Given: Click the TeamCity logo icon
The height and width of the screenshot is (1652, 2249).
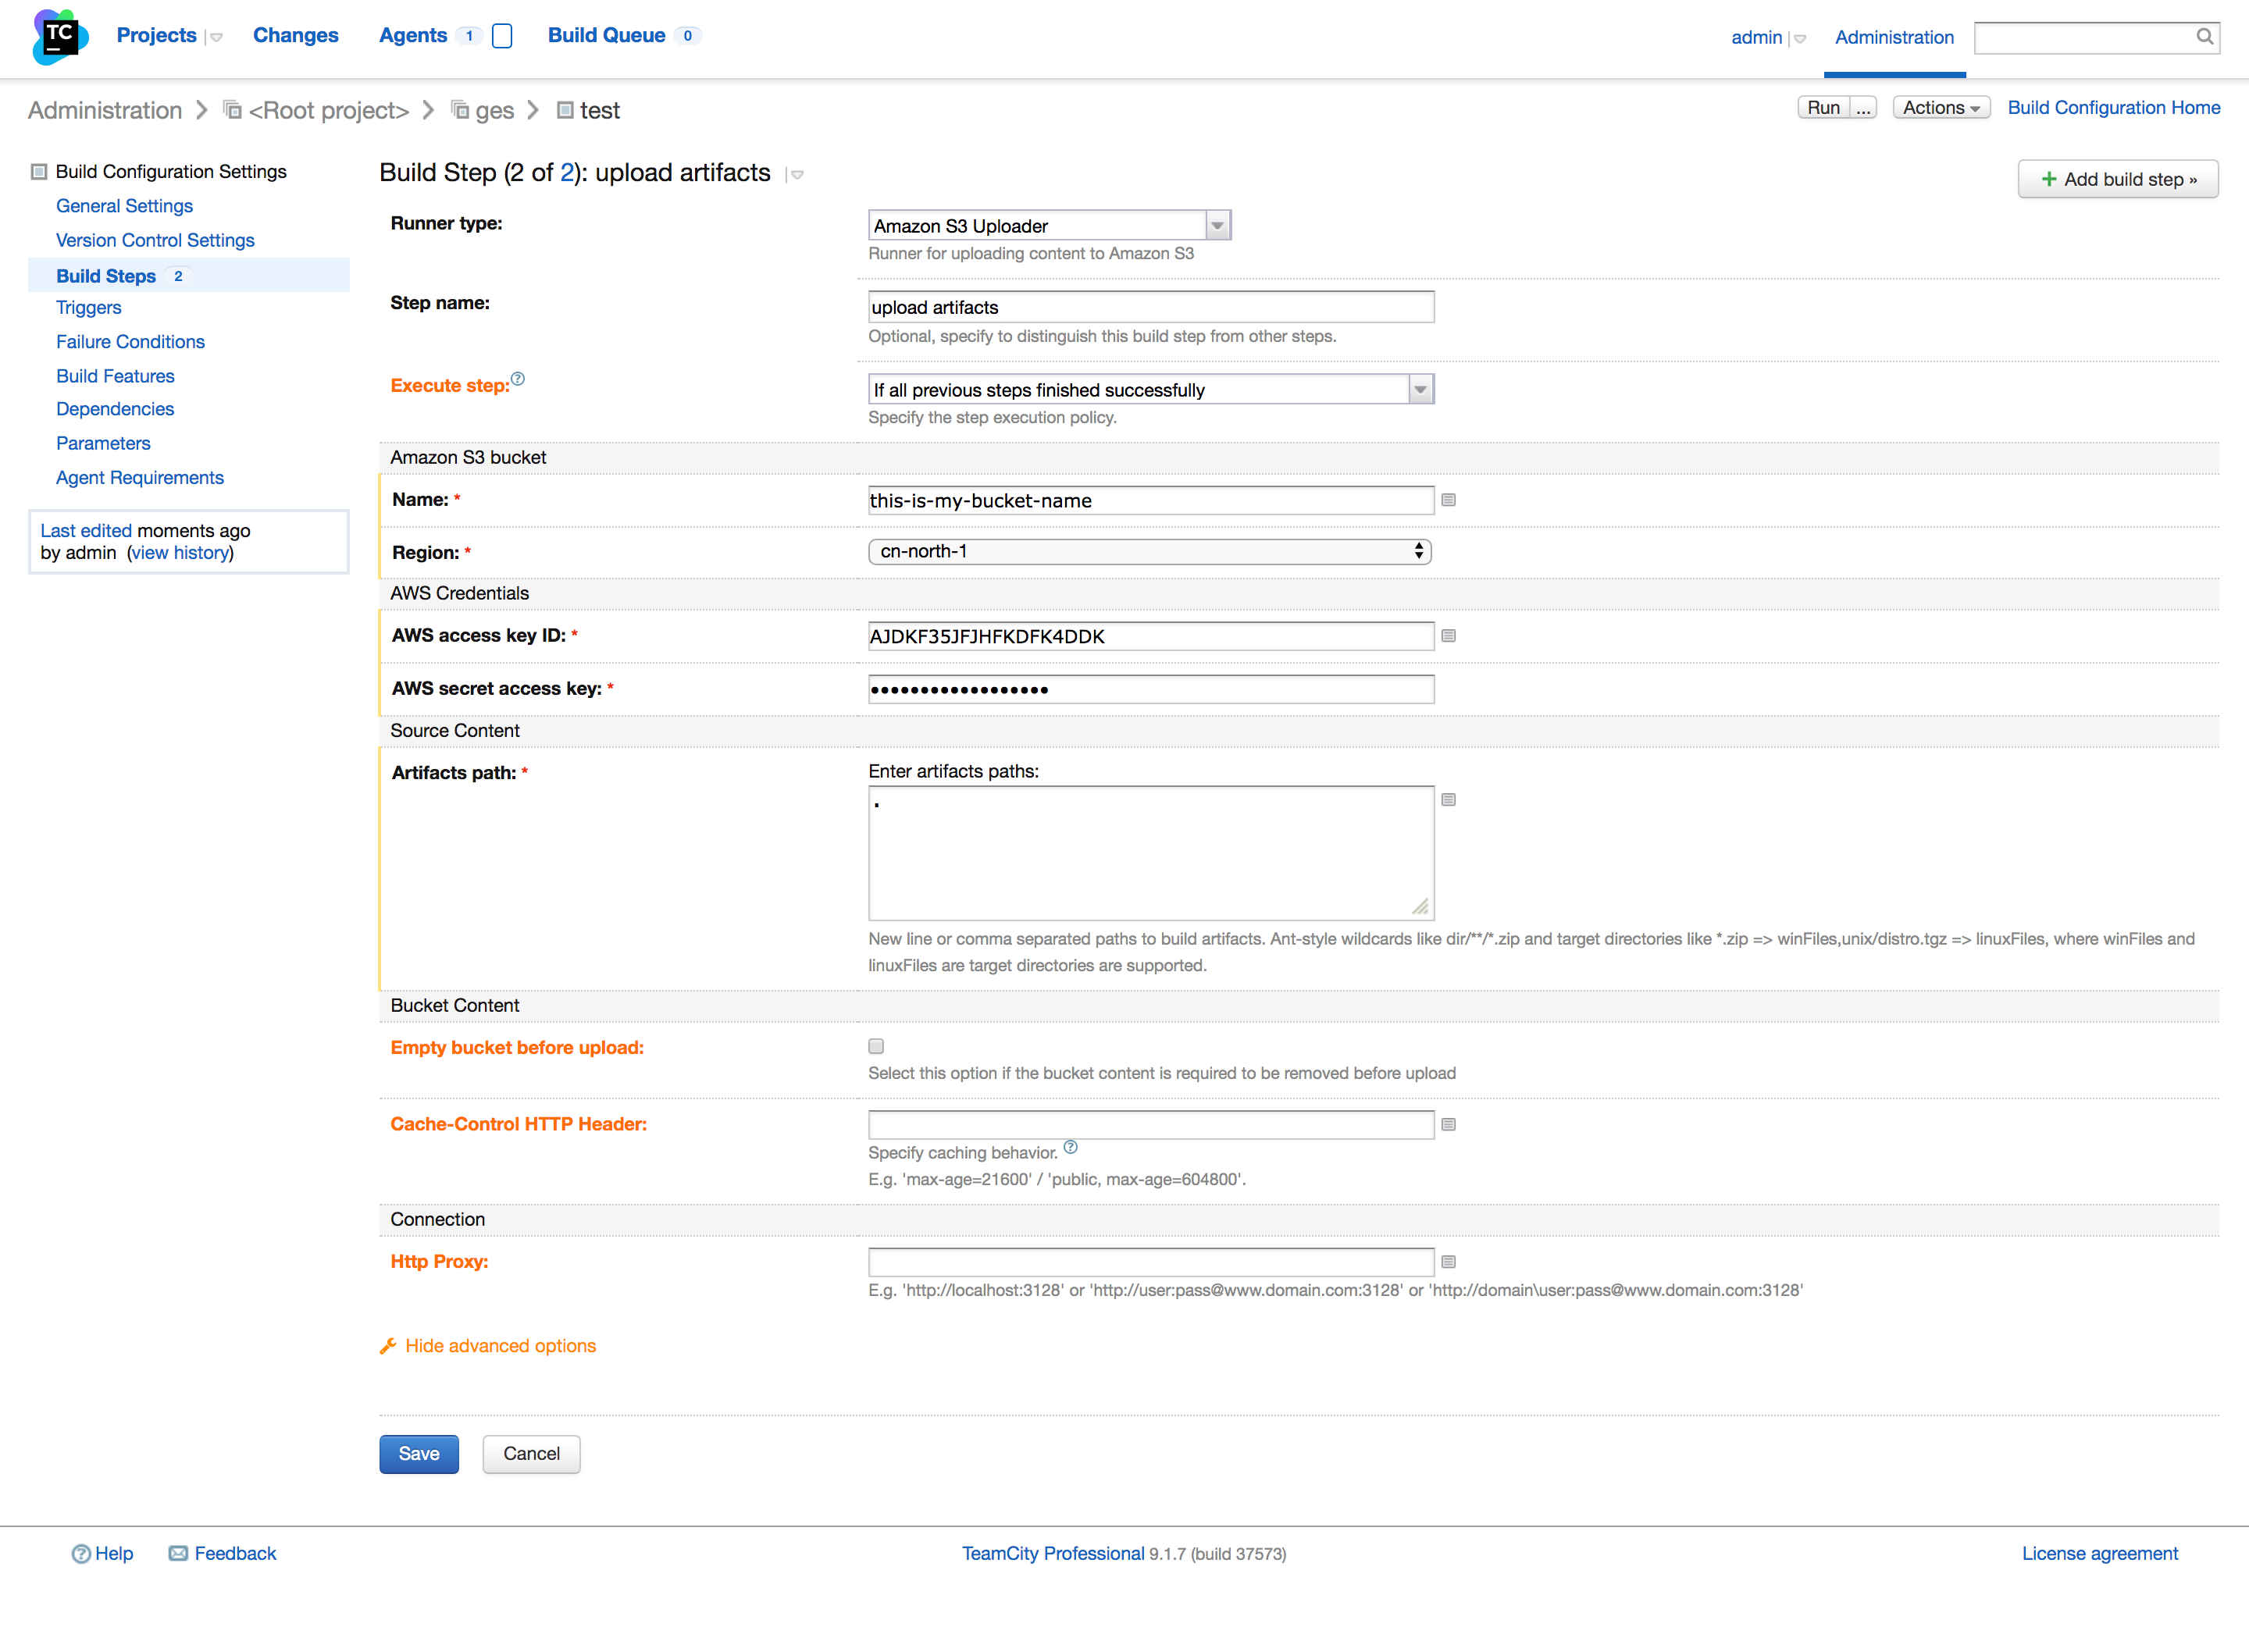Looking at the screenshot, I should pos(60,37).
